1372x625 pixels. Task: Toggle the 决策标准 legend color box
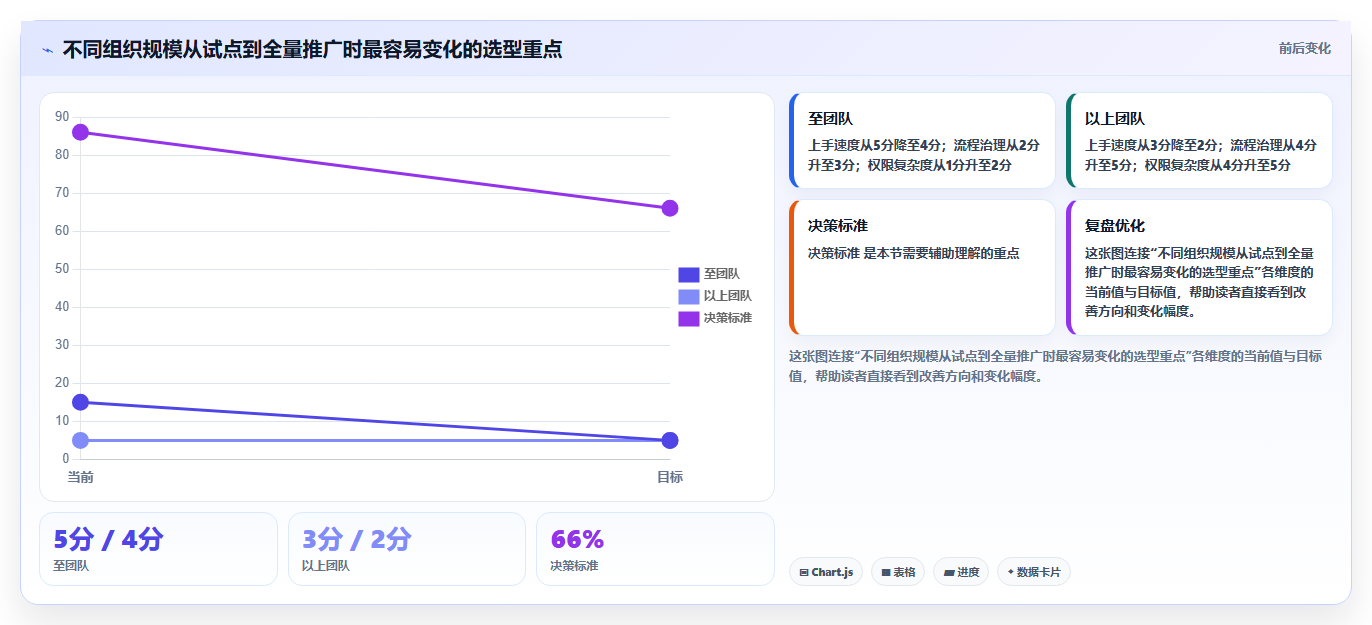point(688,318)
